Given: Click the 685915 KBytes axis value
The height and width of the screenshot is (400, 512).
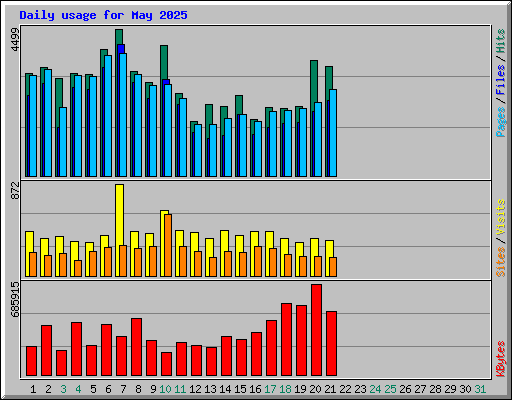Looking at the screenshot, I should coord(15,299).
